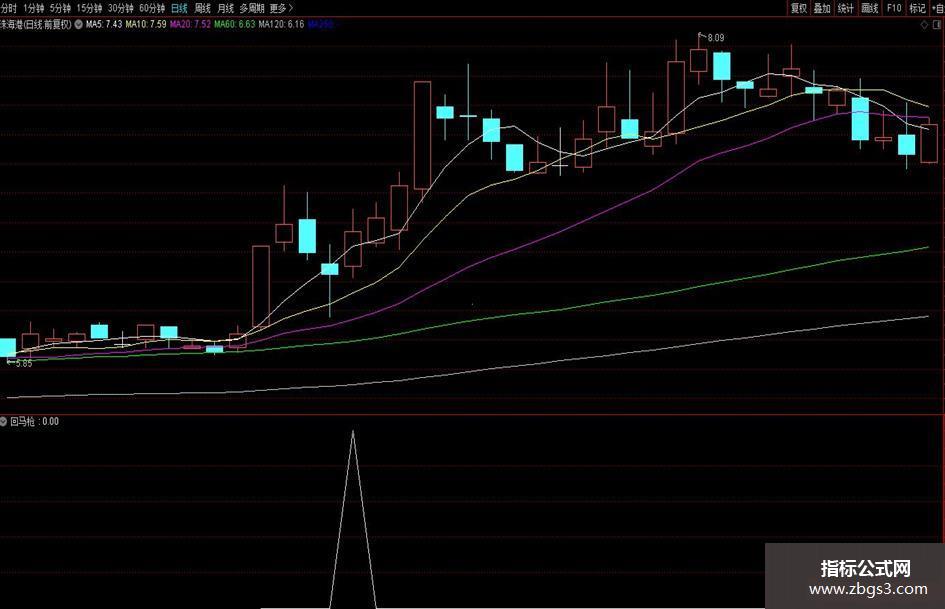Screen dimensions: 945x609
Task: Click the round icon beside 回马枪 indicator
Action: pyautogui.click(x=4, y=421)
